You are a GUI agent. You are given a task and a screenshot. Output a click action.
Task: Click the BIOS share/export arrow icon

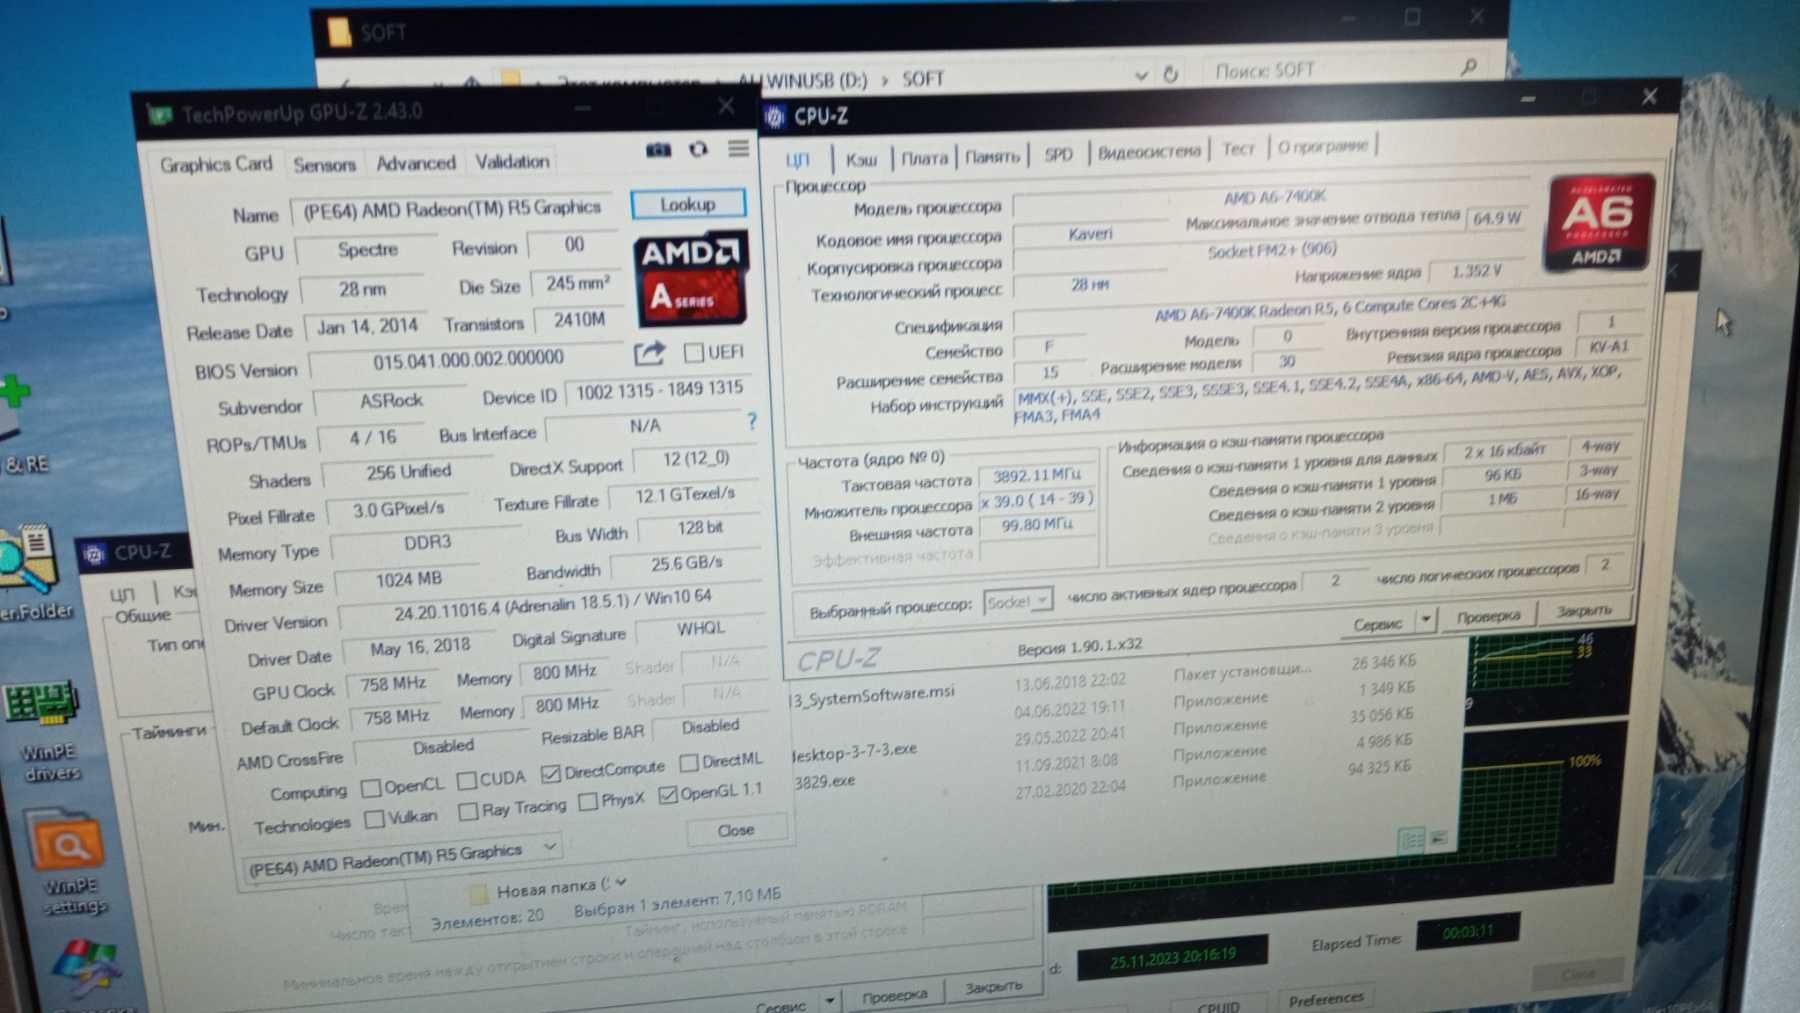[650, 353]
